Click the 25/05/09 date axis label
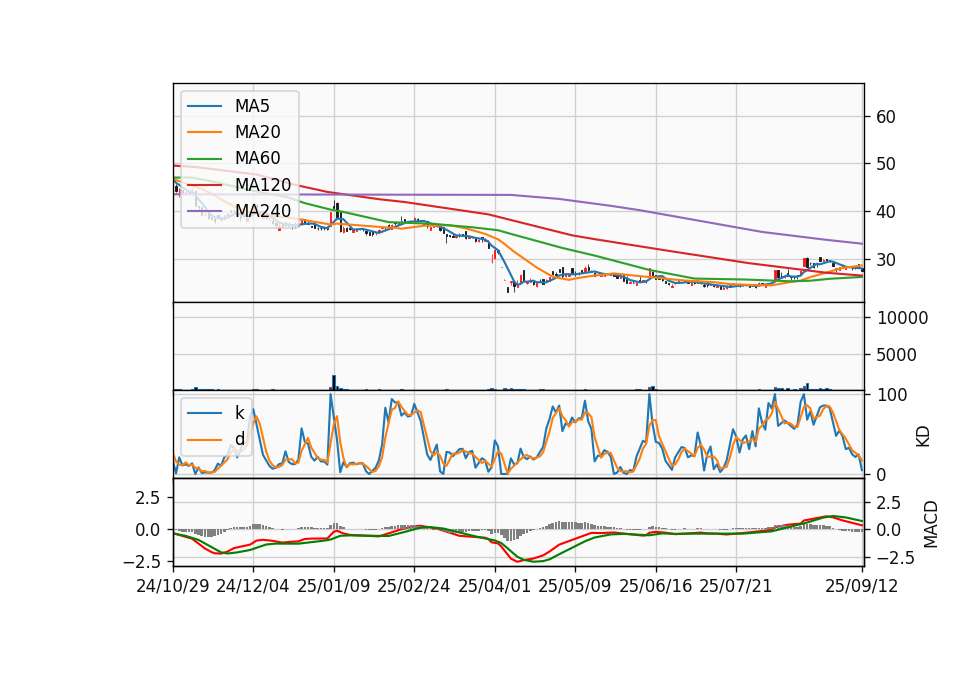960x690 pixels. coord(575,586)
